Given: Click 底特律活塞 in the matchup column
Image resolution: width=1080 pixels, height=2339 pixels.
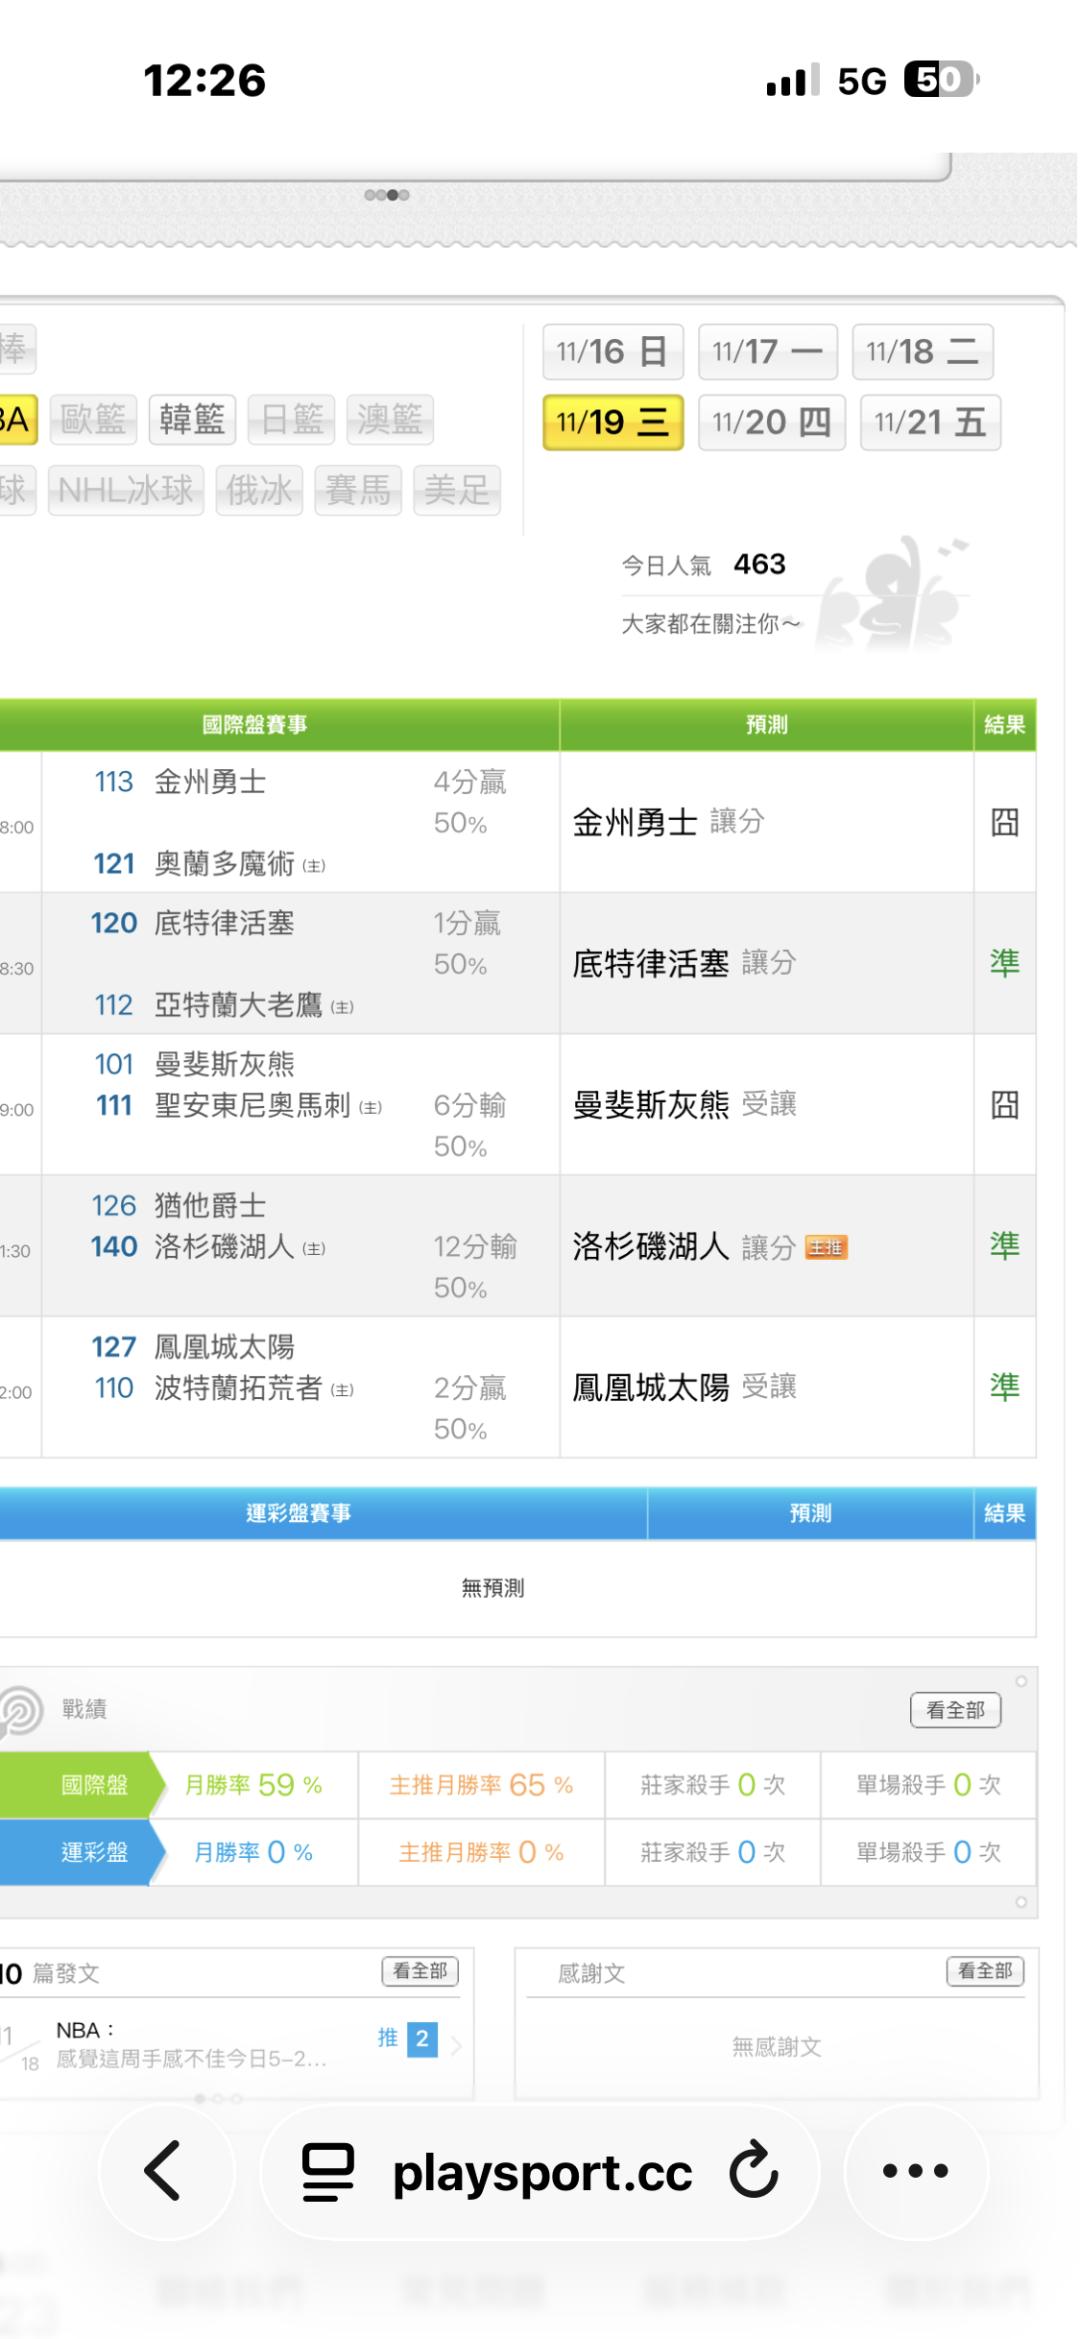Looking at the screenshot, I should coord(224,923).
